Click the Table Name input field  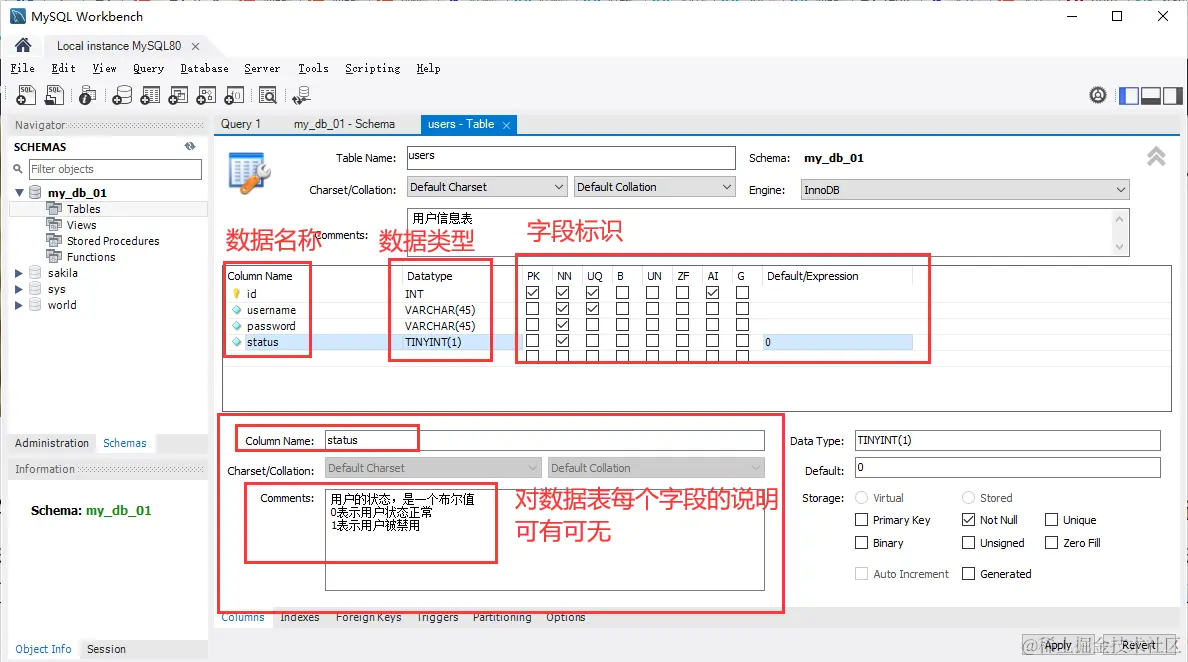(x=571, y=157)
